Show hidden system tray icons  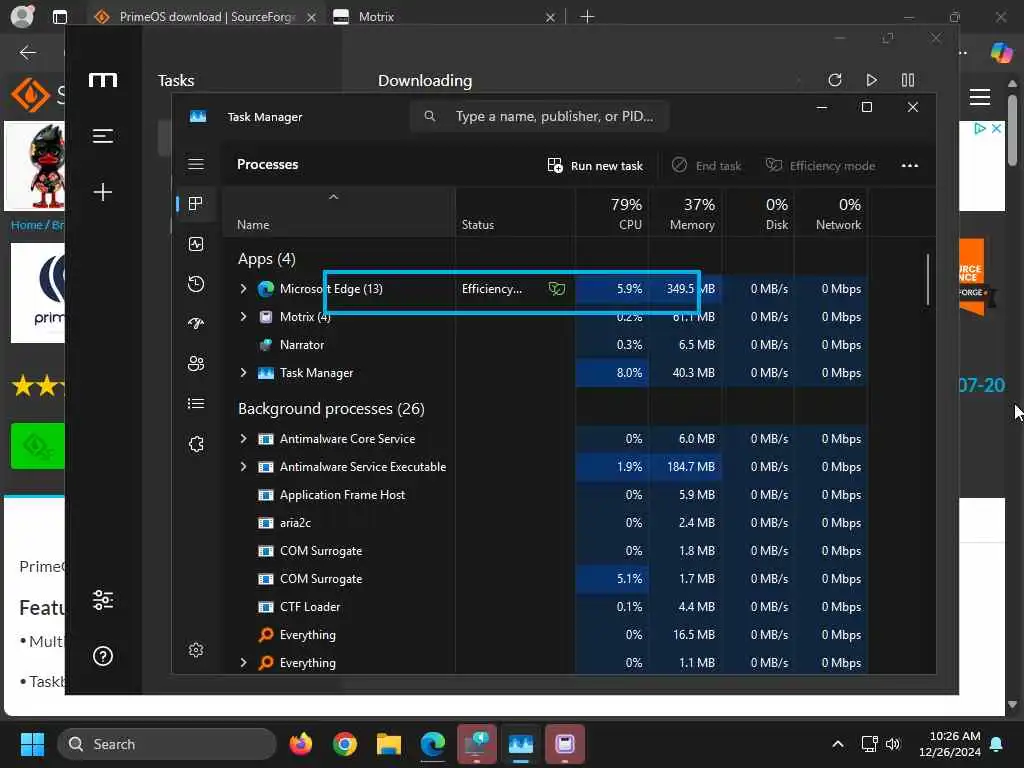(x=838, y=744)
